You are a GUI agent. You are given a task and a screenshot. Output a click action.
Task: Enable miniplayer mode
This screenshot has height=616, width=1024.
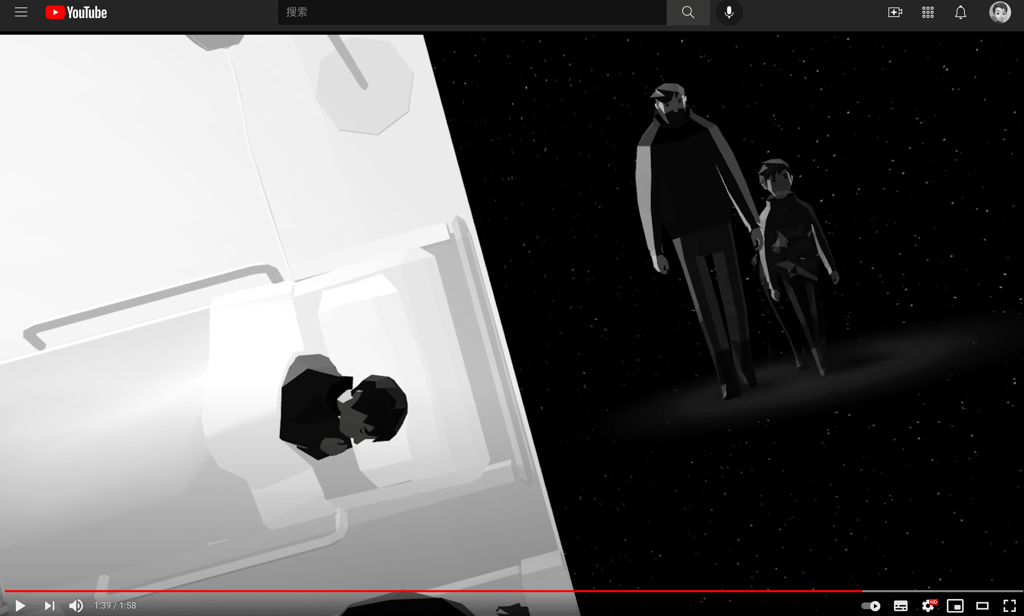click(x=955, y=606)
